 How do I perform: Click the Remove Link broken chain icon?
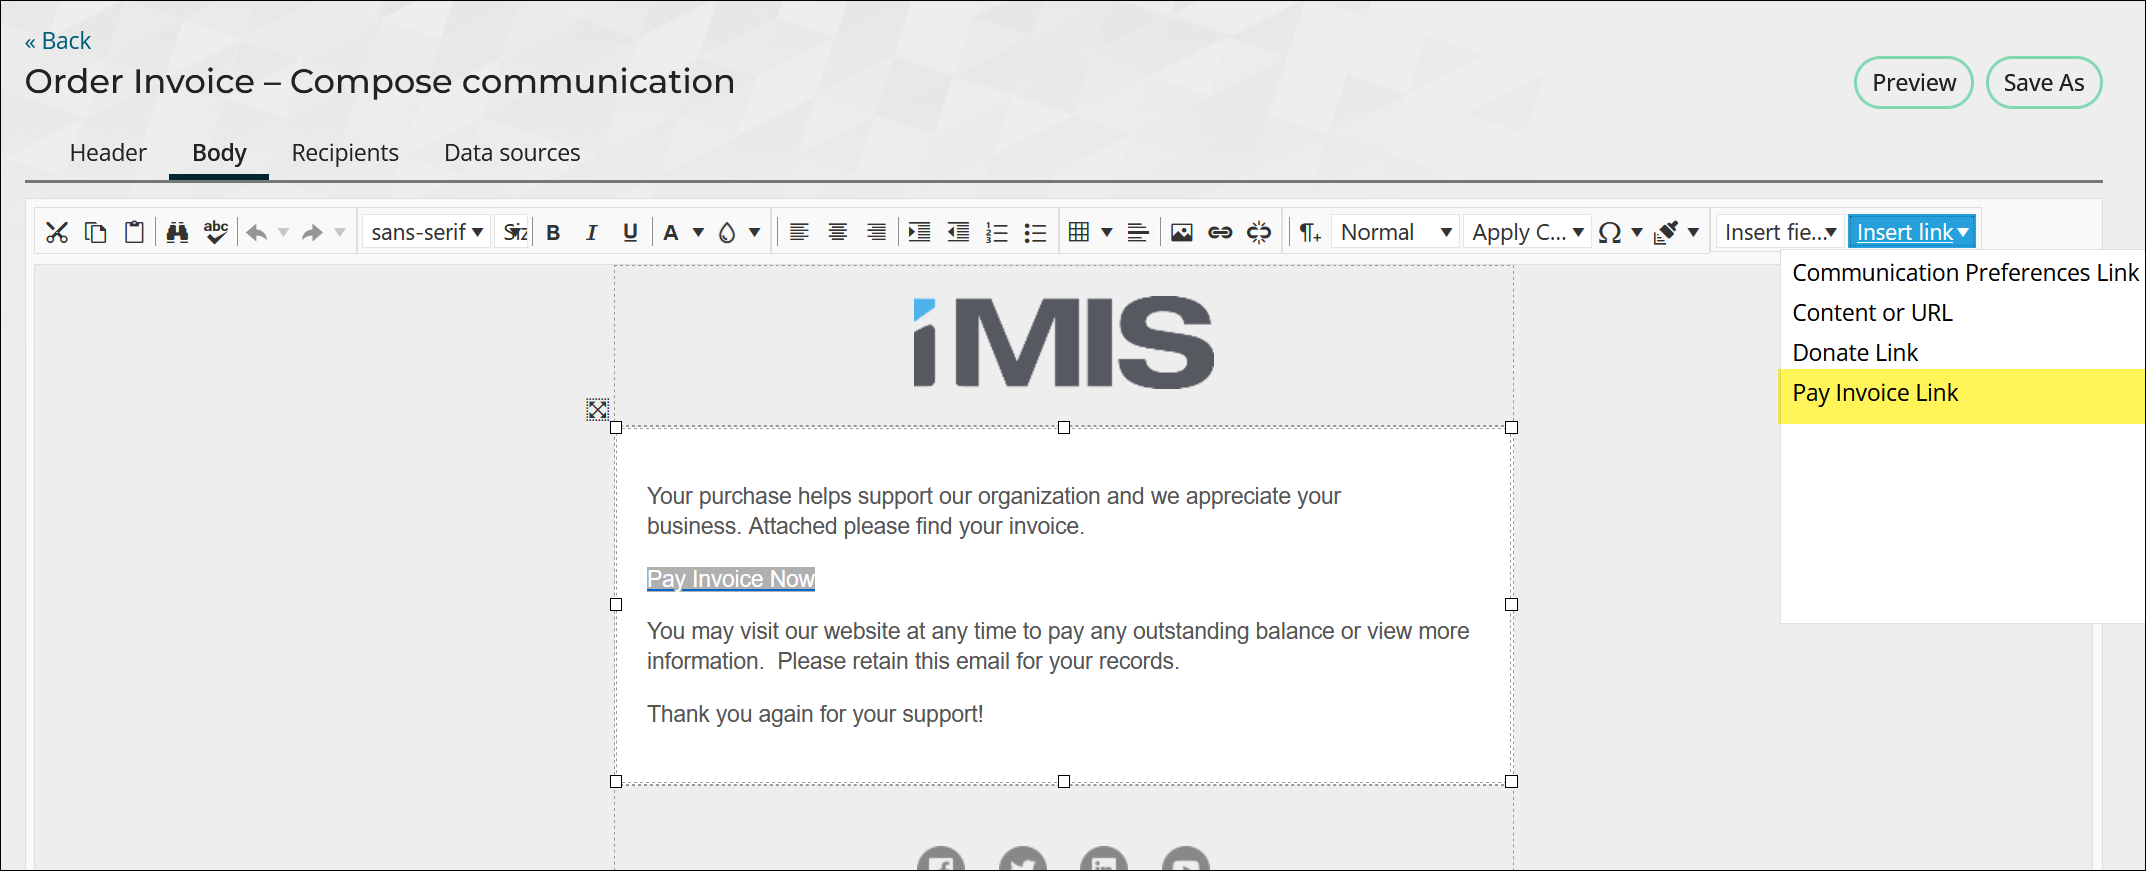(1259, 233)
